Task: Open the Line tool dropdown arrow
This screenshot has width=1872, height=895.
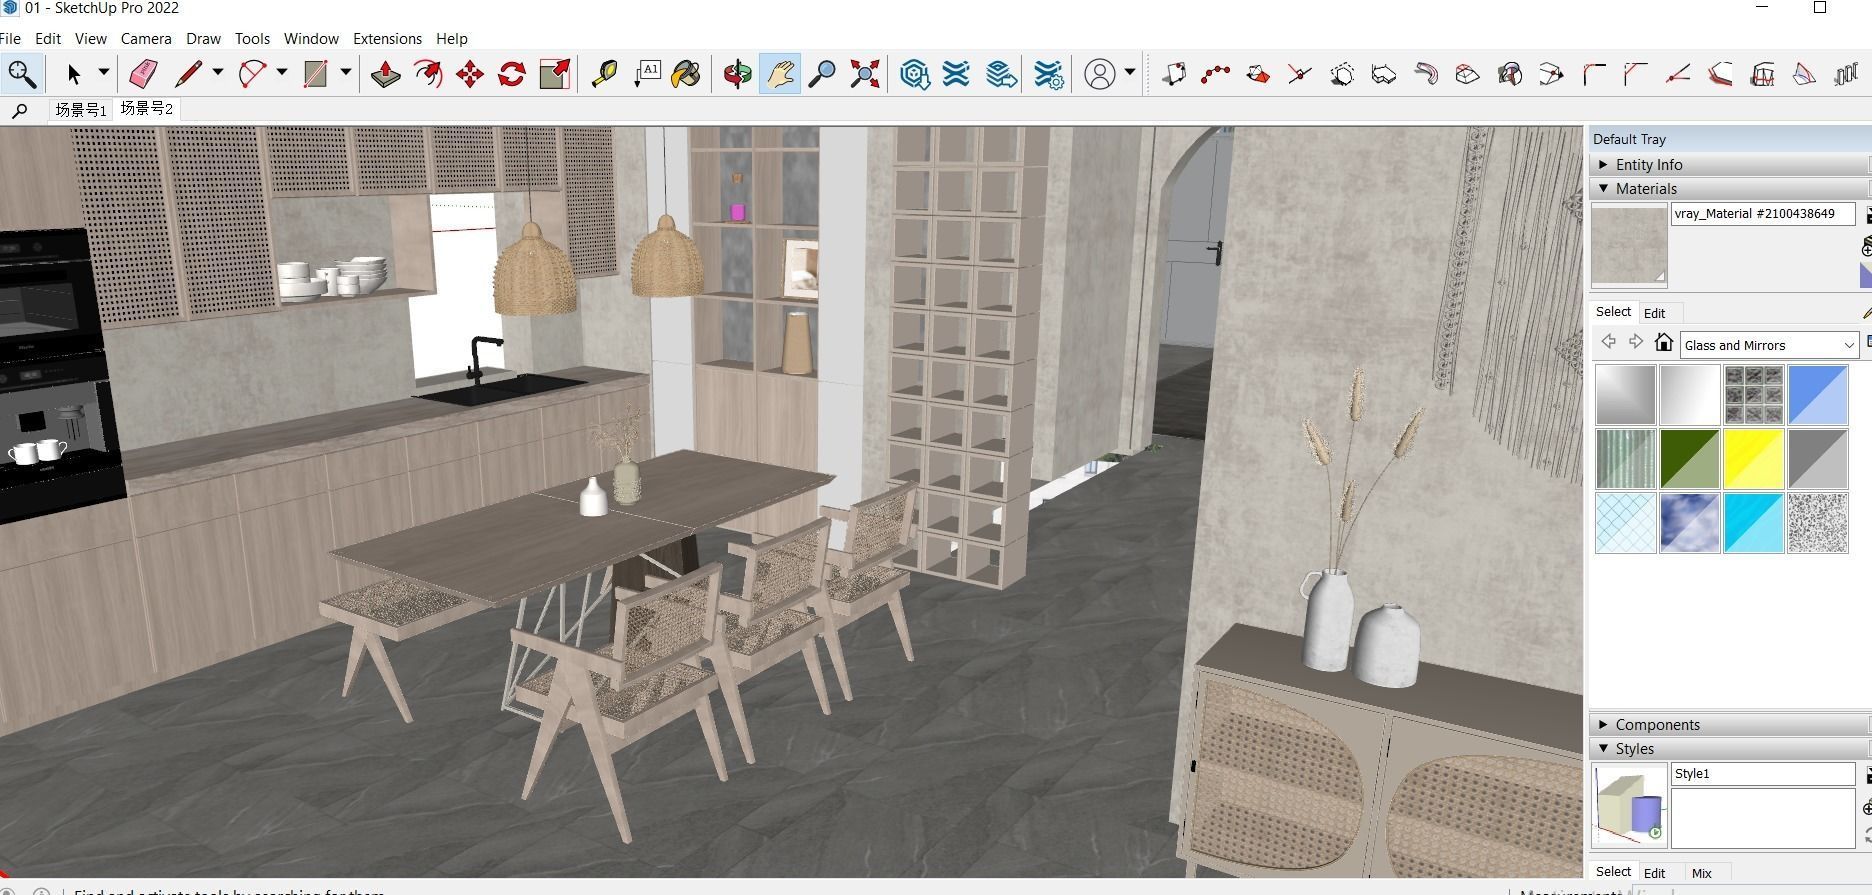Action: [x=217, y=73]
